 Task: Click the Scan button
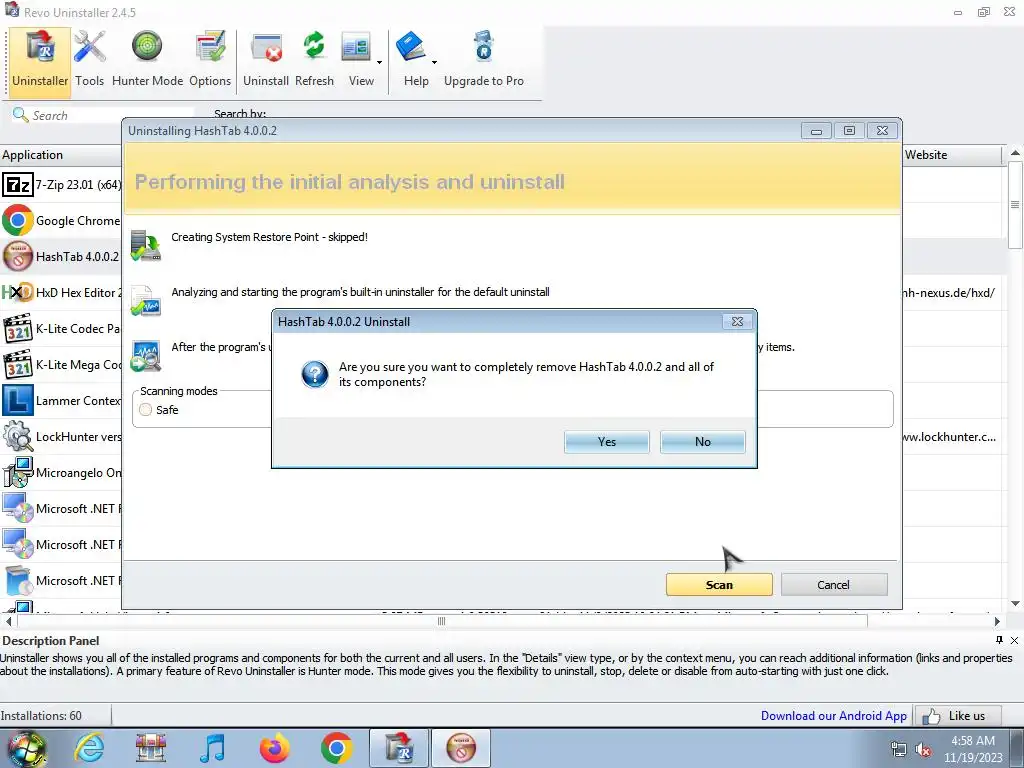coord(719,584)
